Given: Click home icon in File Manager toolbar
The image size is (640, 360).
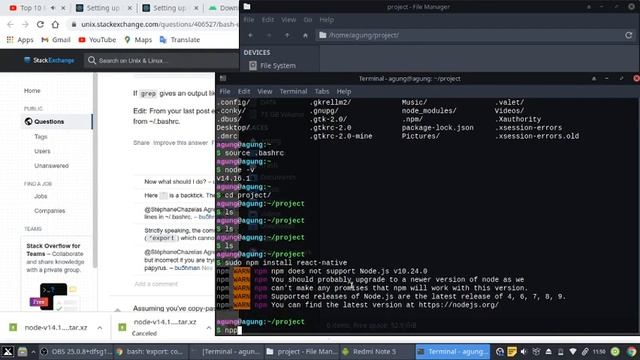Looking at the screenshot, I should click(x=305, y=35).
